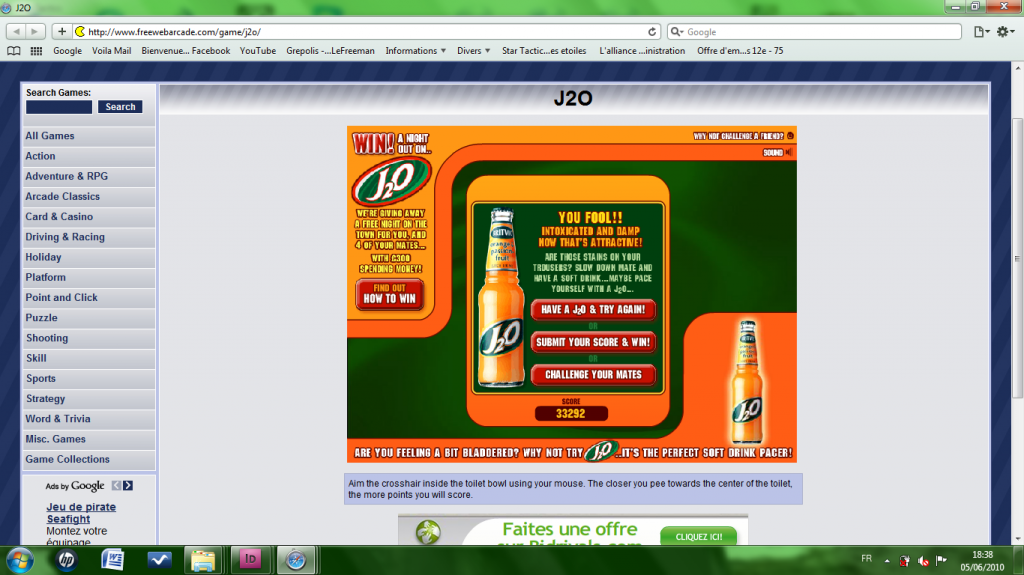Viewport: 1024px width, 575px height.
Task: Open the Google bookmark
Action: (x=67, y=51)
